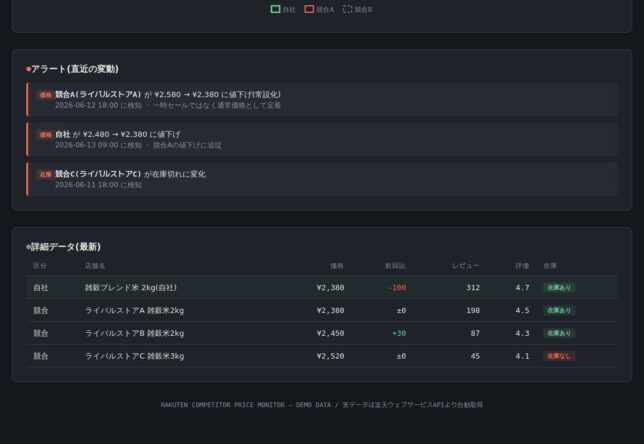This screenshot has width=644, height=444.
Task: Click the 4.7 rating value
Action: (x=522, y=288)
